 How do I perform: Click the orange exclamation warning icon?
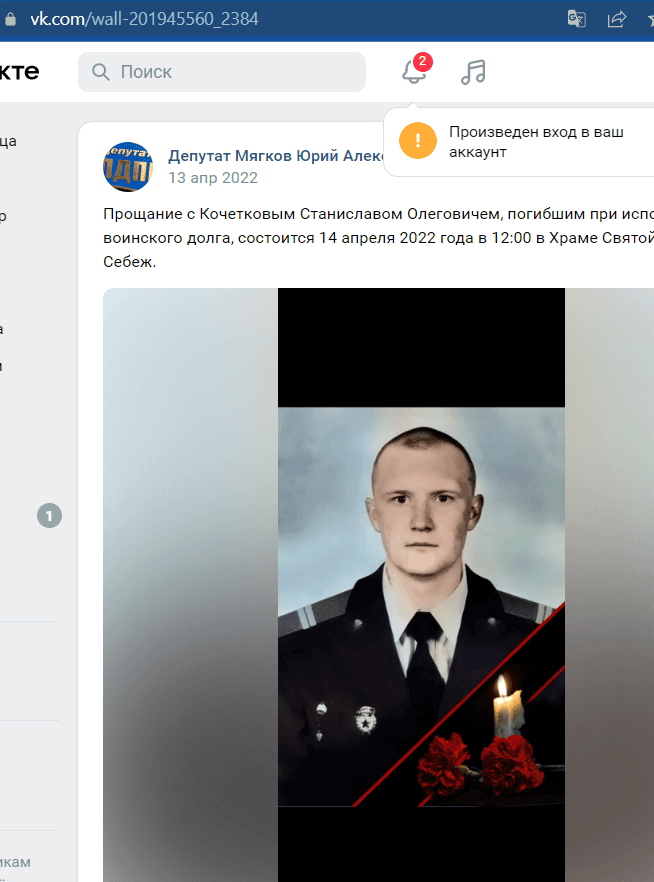pyautogui.click(x=418, y=141)
